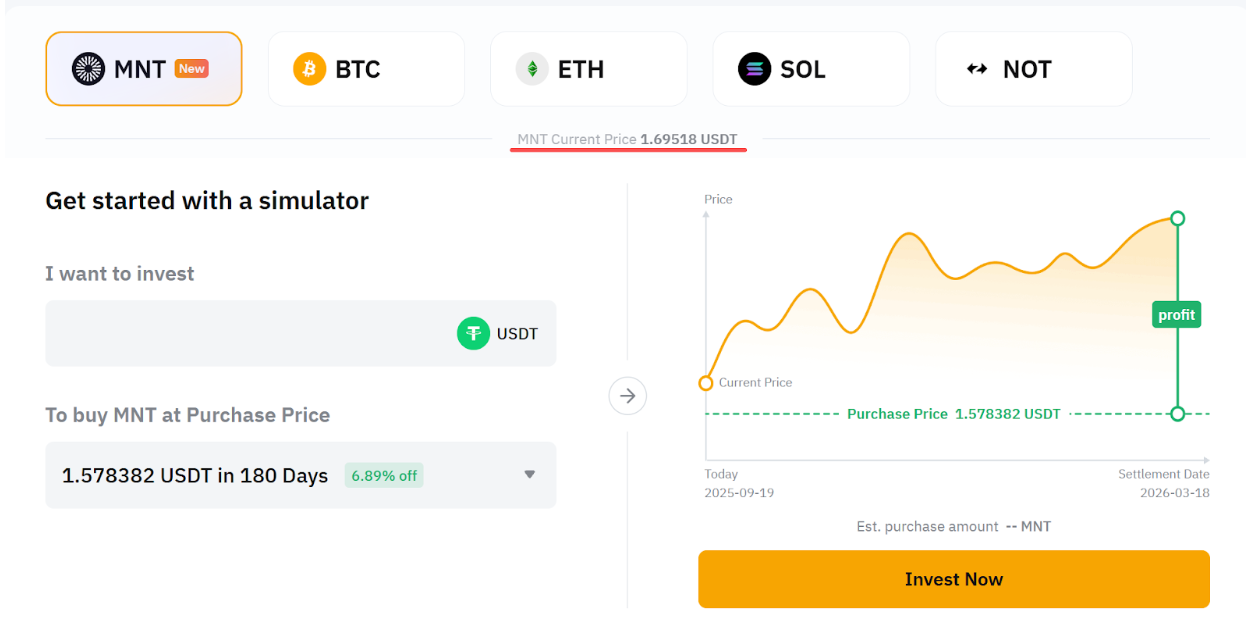
Task: Click the circled right arrow icon
Action: 628,396
